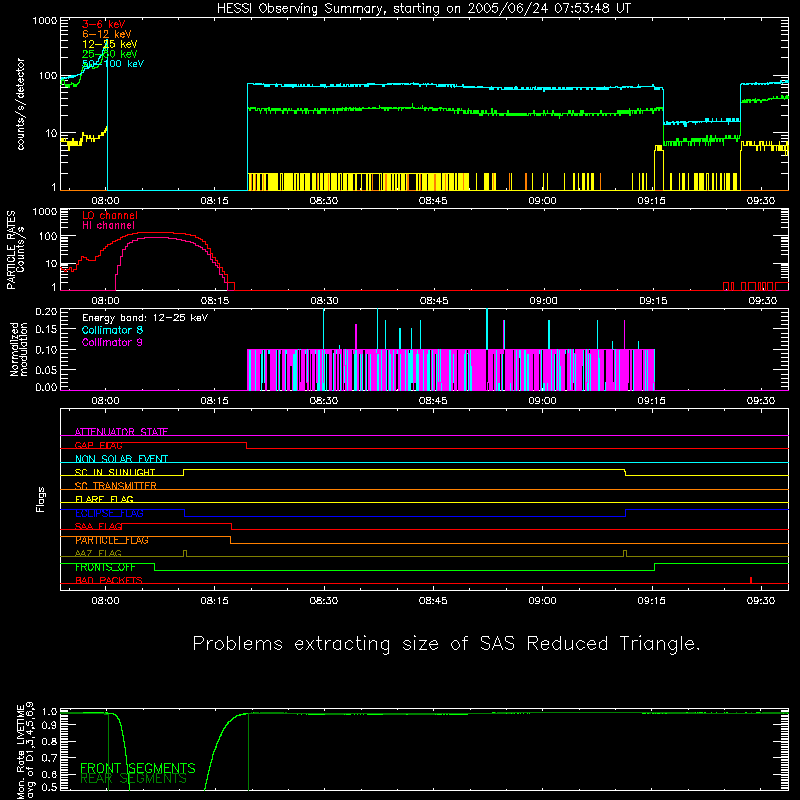The height and width of the screenshot is (800, 800).
Task: Select the 'Collimator 9' legend label
Action: coord(112,342)
